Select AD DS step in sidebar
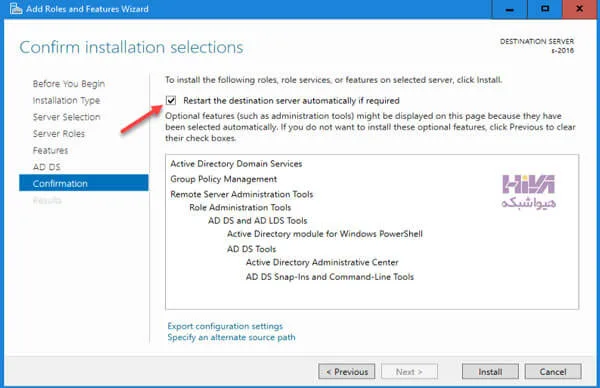 47,167
